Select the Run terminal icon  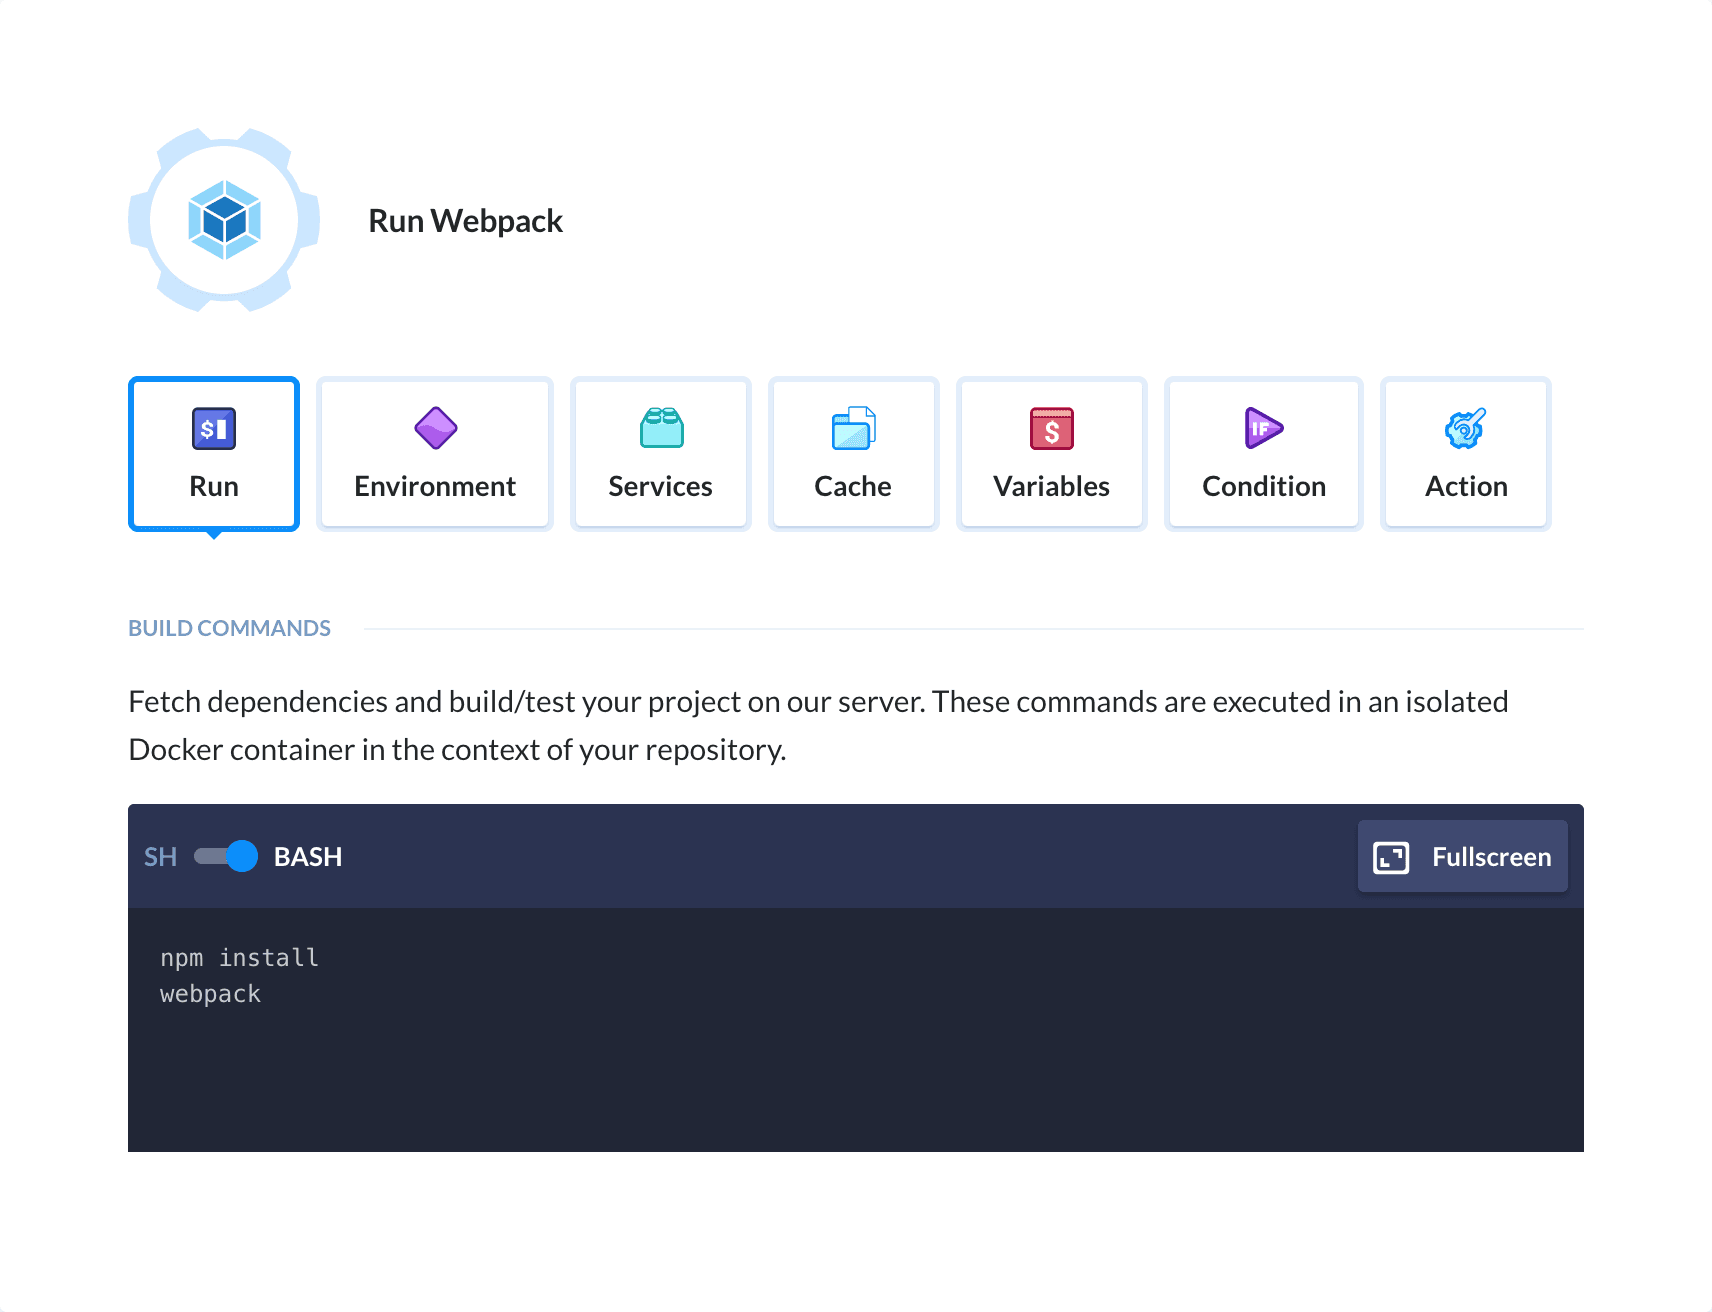(213, 428)
